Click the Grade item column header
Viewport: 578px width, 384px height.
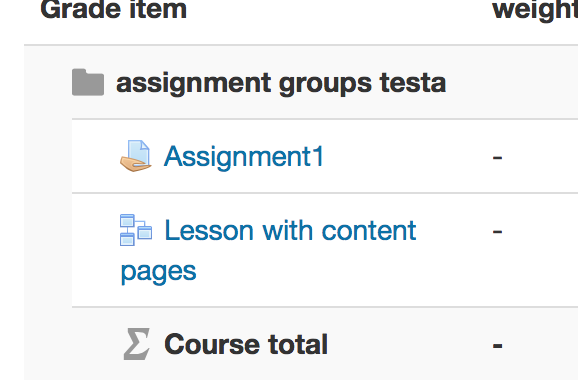(x=114, y=9)
